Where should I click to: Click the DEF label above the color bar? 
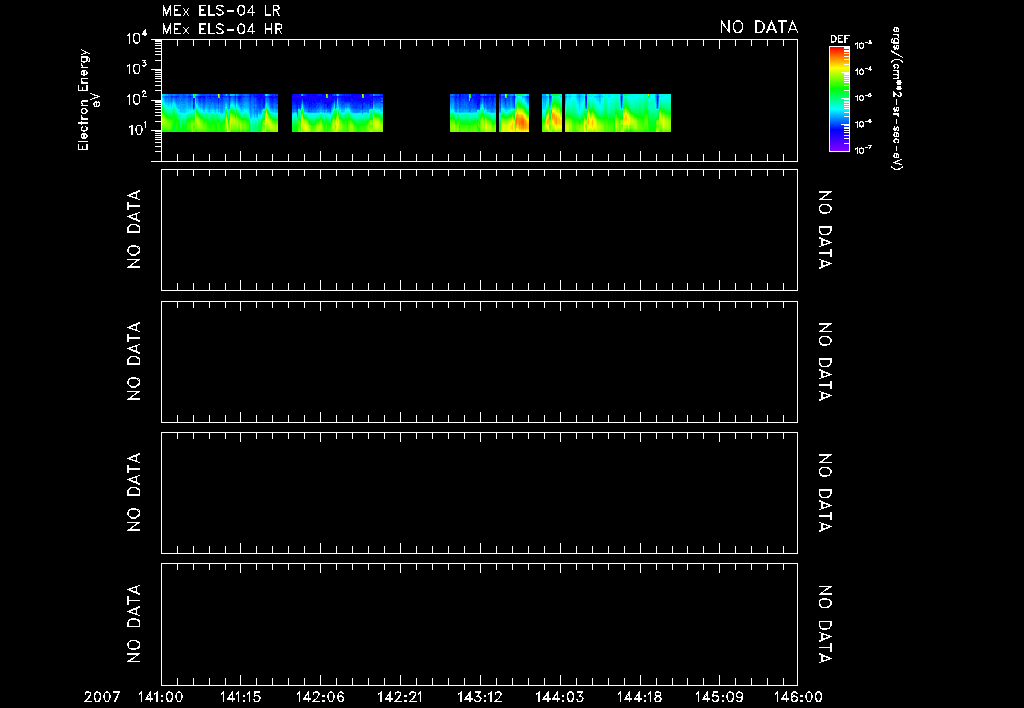pos(839,39)
